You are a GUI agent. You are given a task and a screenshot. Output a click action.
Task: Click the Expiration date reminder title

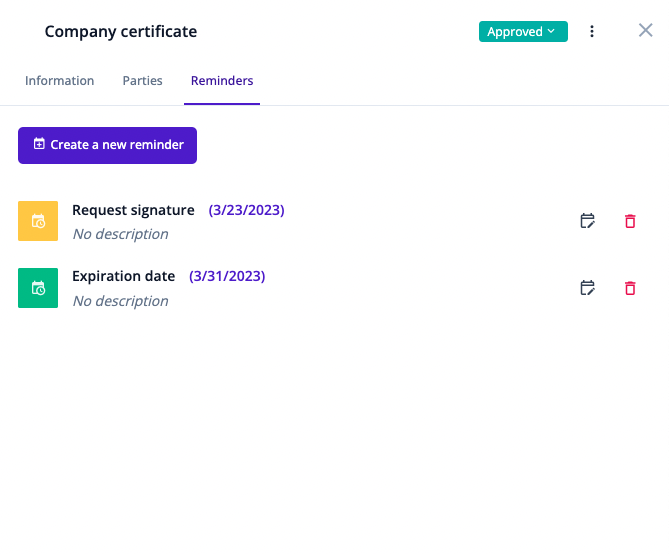point(123,276)
